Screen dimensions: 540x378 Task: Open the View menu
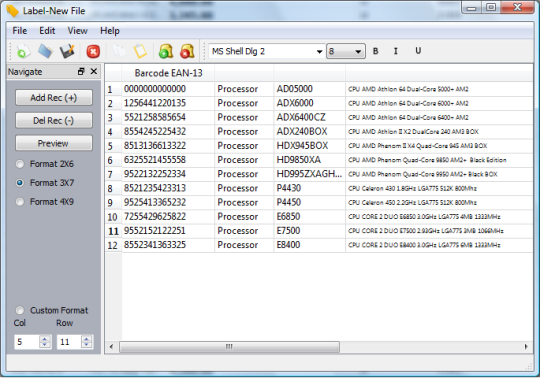(77, 31)
